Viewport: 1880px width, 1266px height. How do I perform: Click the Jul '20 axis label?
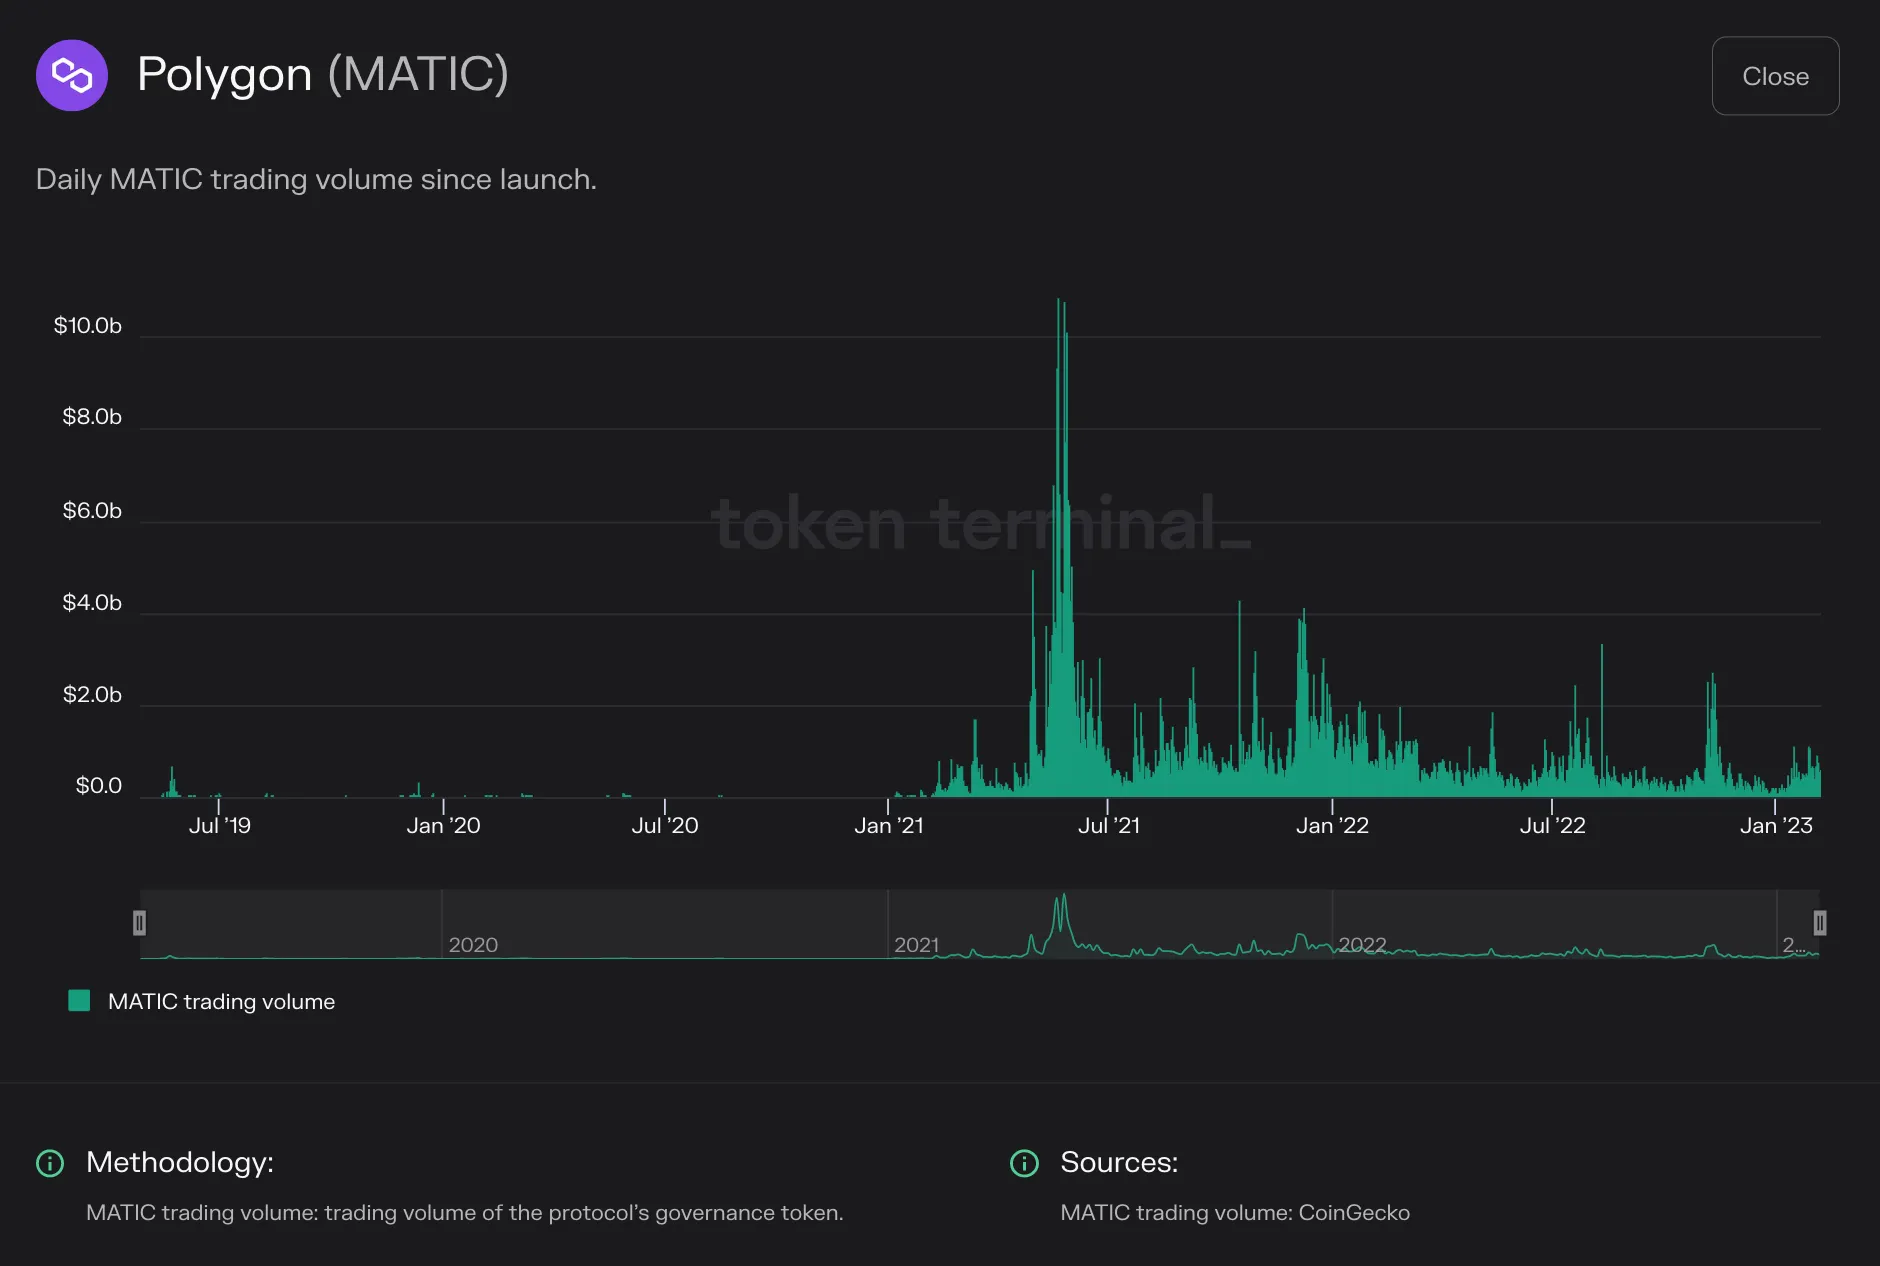coord(665,826)
